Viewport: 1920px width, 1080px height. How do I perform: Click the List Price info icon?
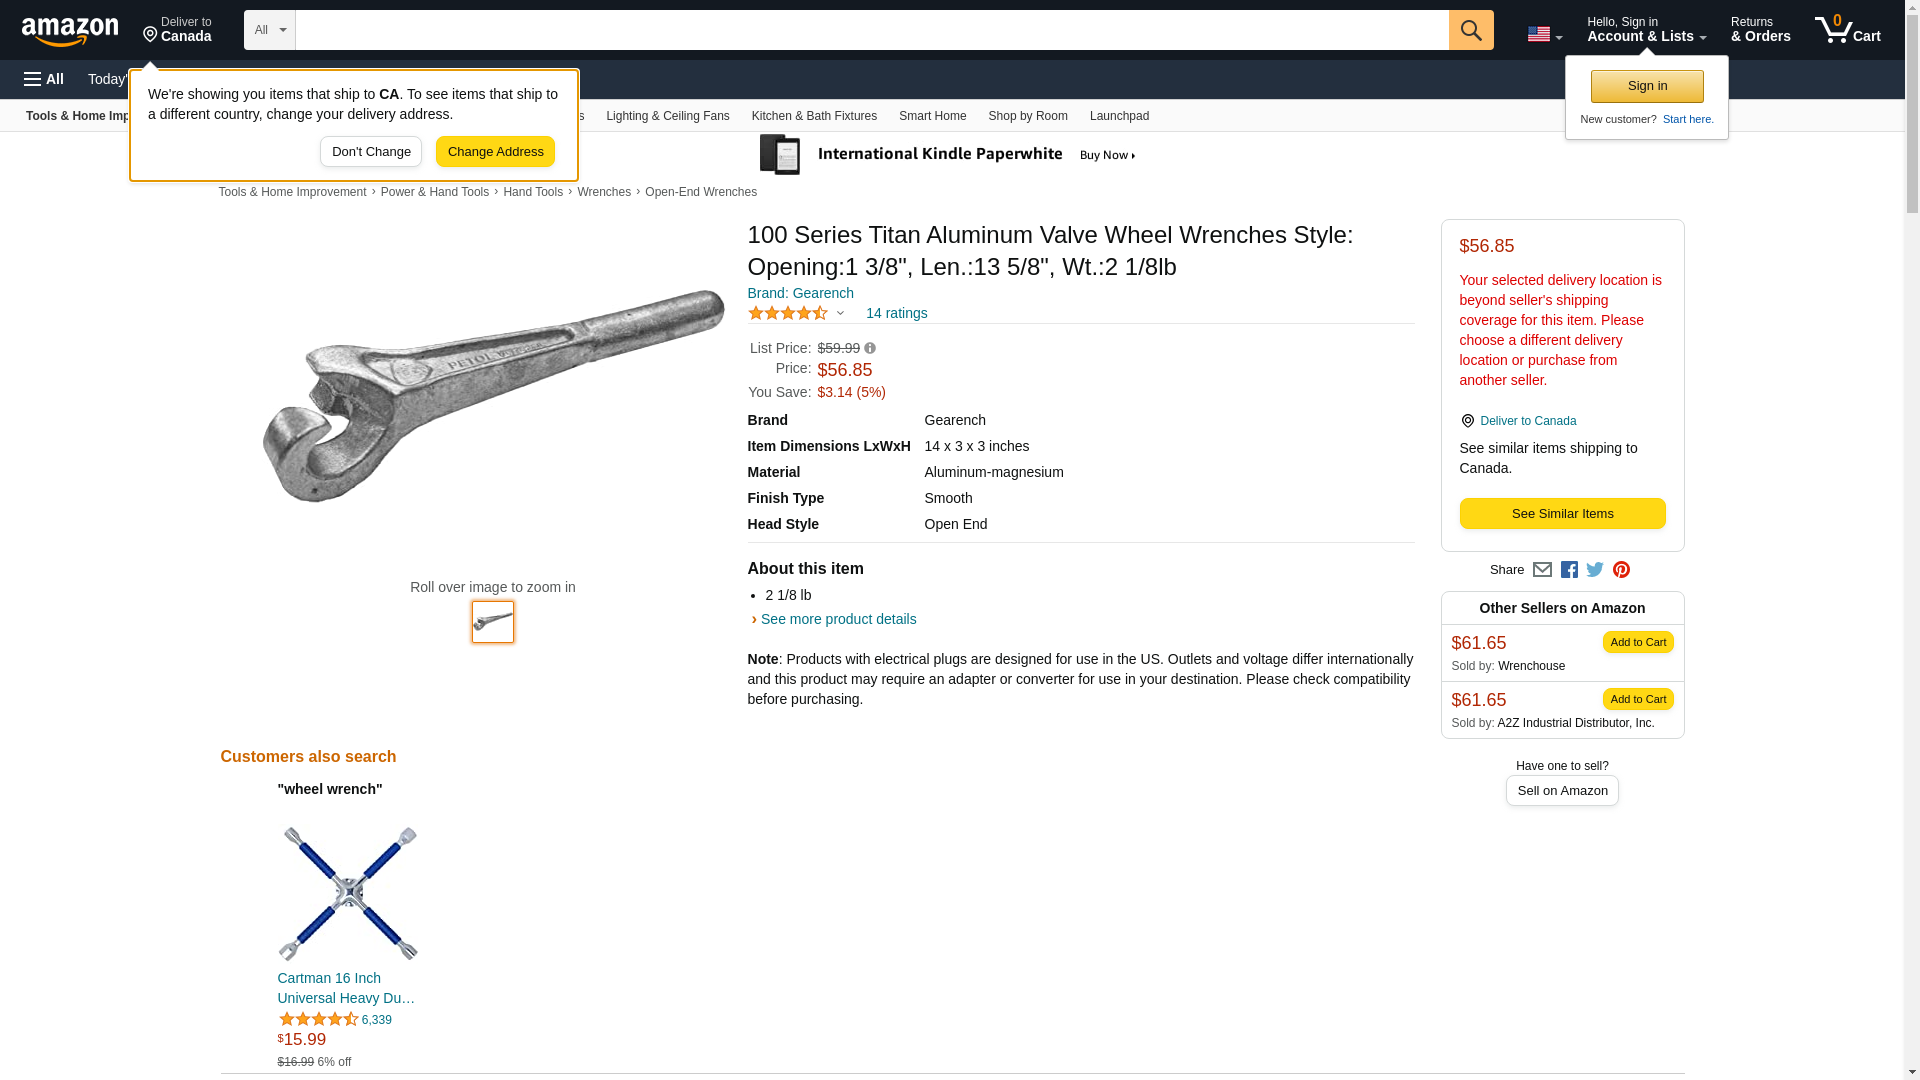click(x=870, y=349)
